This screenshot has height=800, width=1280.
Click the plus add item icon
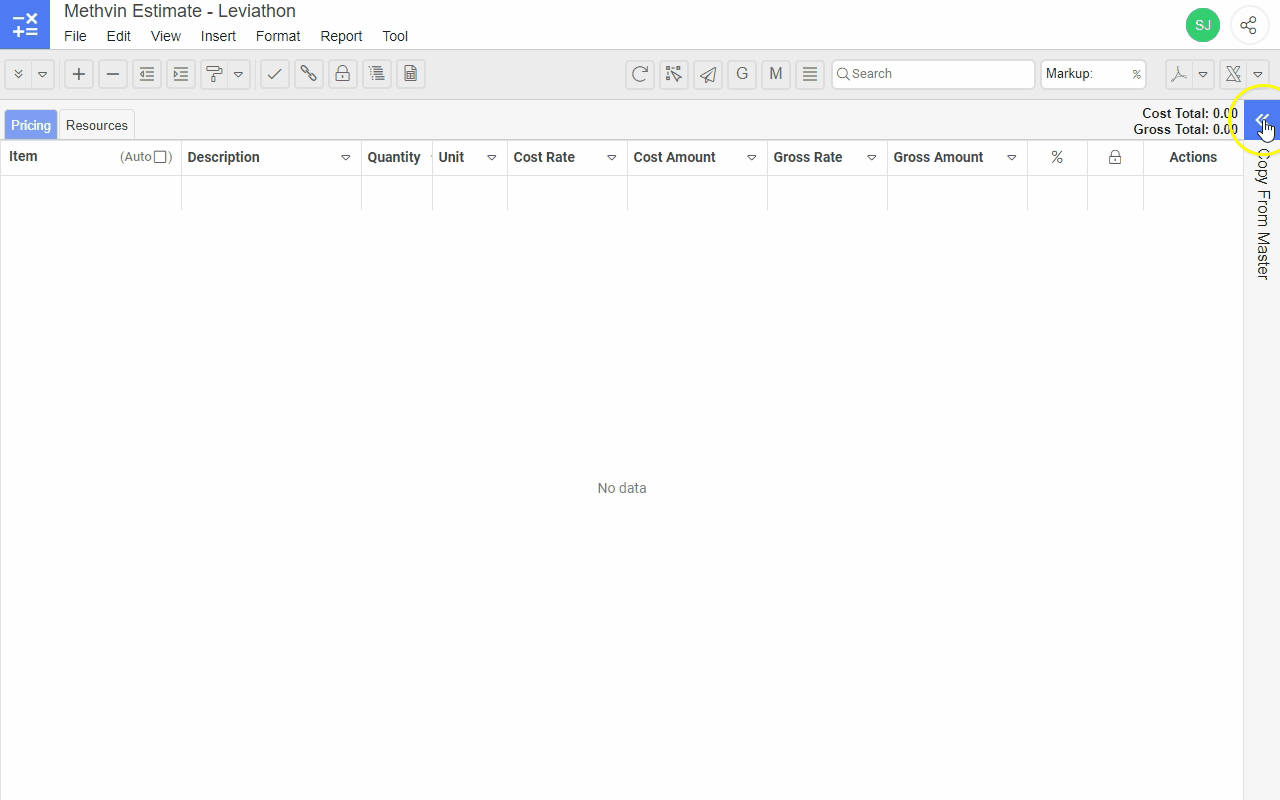click(x=79, y=74)
